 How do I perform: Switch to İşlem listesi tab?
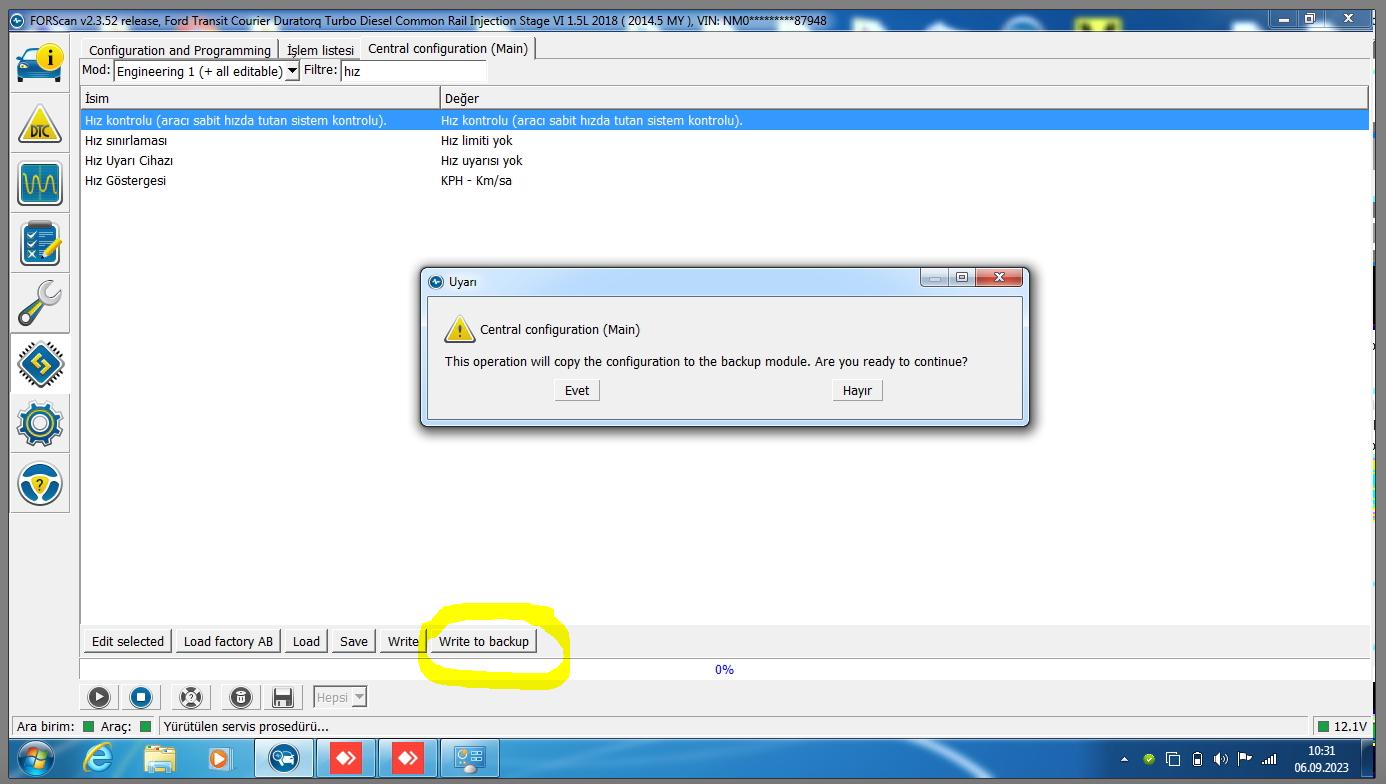click(x=320, y=50)
